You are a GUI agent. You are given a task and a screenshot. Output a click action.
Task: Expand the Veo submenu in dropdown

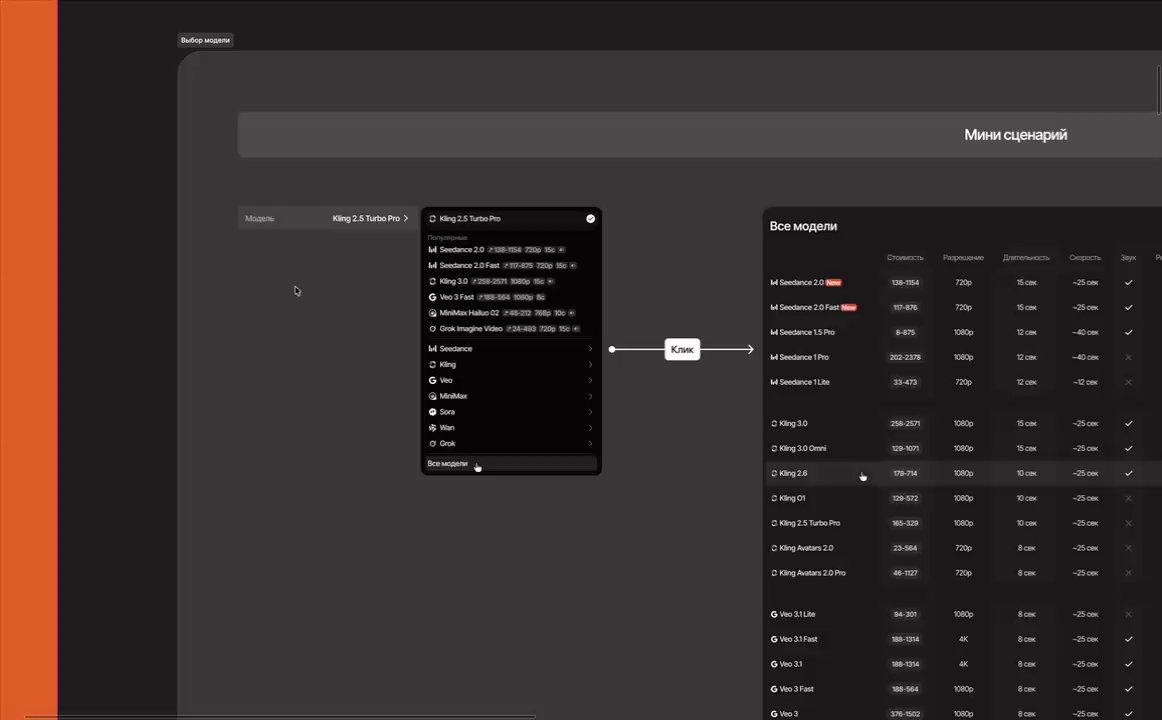pyautogui.click(x=511, y=380)
